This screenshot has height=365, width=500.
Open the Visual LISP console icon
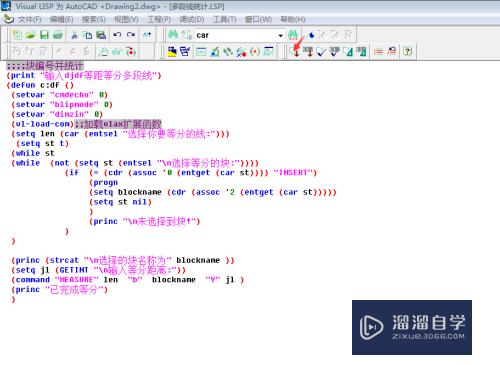(x=201, y=52)
